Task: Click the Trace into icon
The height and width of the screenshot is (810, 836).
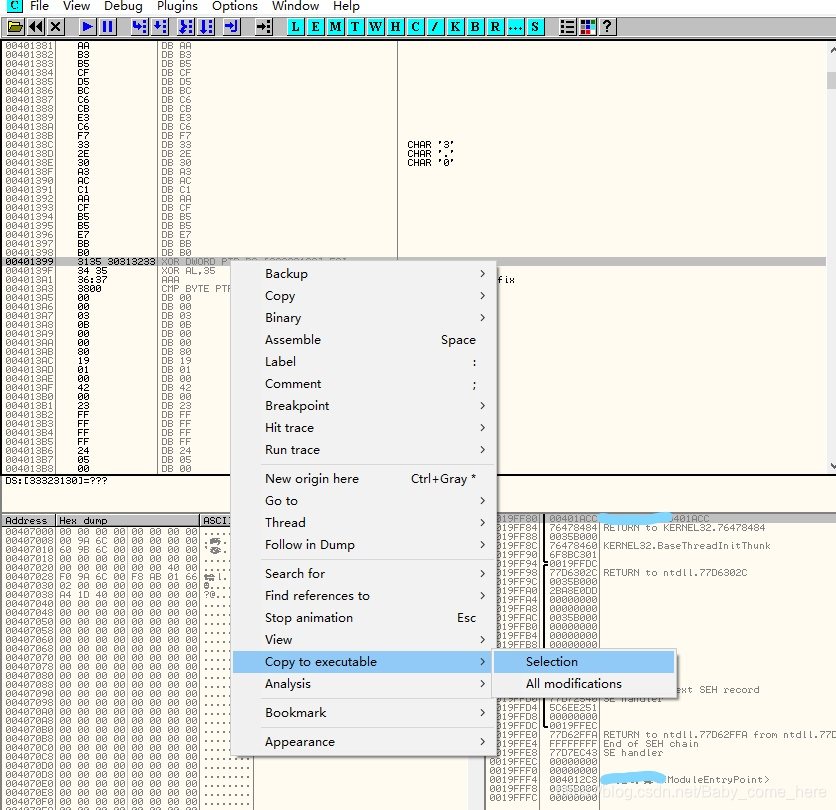Action: 186,27
